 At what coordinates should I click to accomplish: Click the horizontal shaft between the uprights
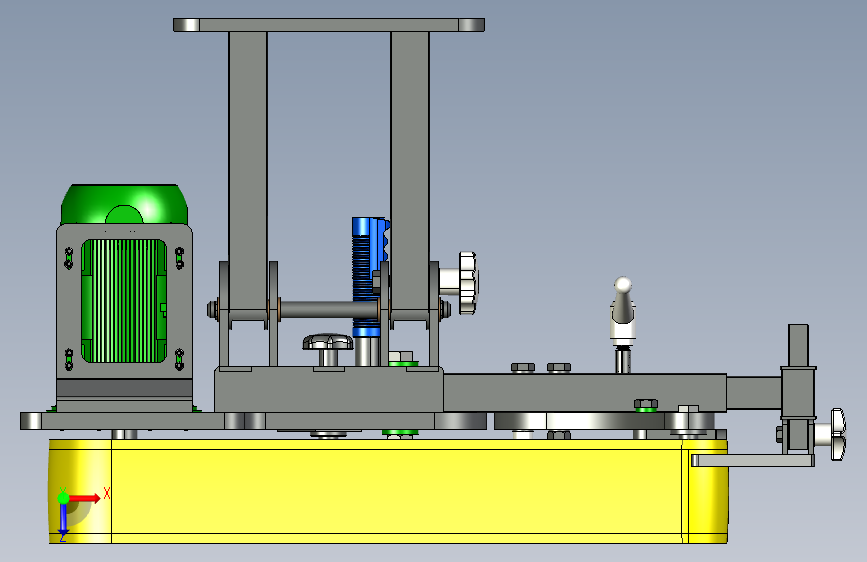pyautogui.click(x=328, y=309)
